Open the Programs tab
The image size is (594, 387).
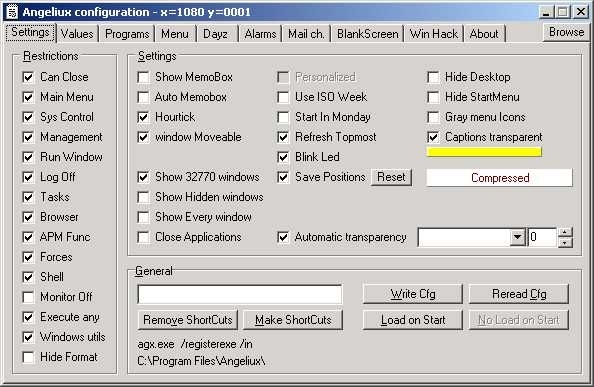(x=127, y=34)
